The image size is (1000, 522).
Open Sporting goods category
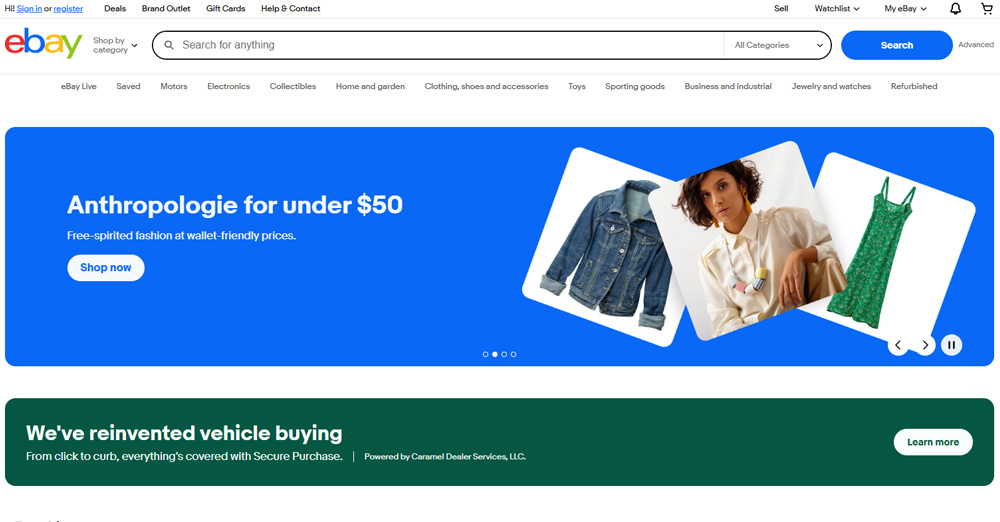(635, 86)
